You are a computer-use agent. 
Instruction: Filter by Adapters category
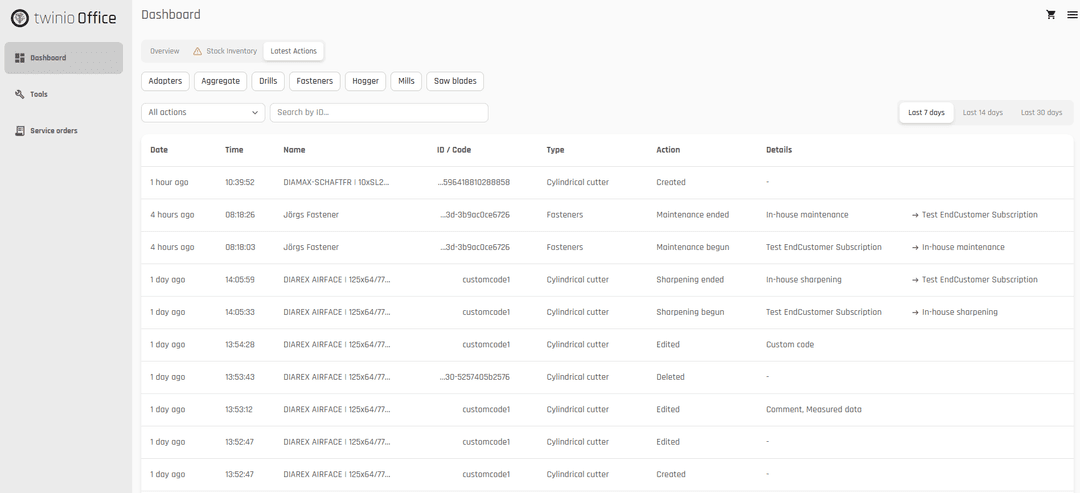(165, 81)
